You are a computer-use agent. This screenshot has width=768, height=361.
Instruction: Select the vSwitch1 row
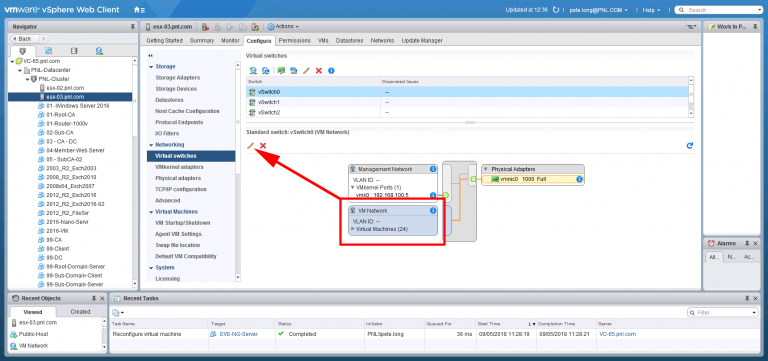(x=467, y=102)
